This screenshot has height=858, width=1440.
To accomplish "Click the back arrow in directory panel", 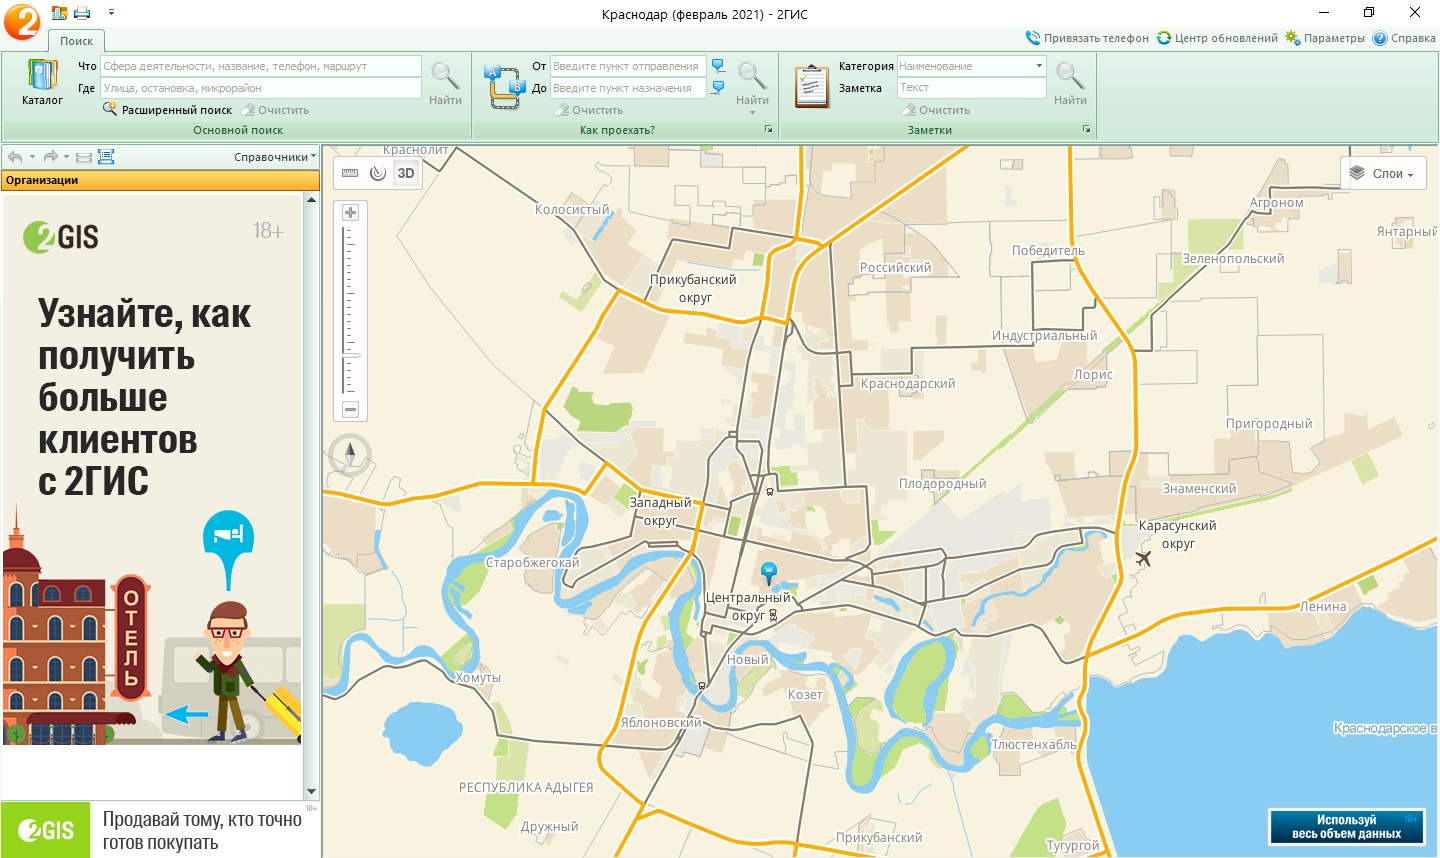I will (15, 157).
